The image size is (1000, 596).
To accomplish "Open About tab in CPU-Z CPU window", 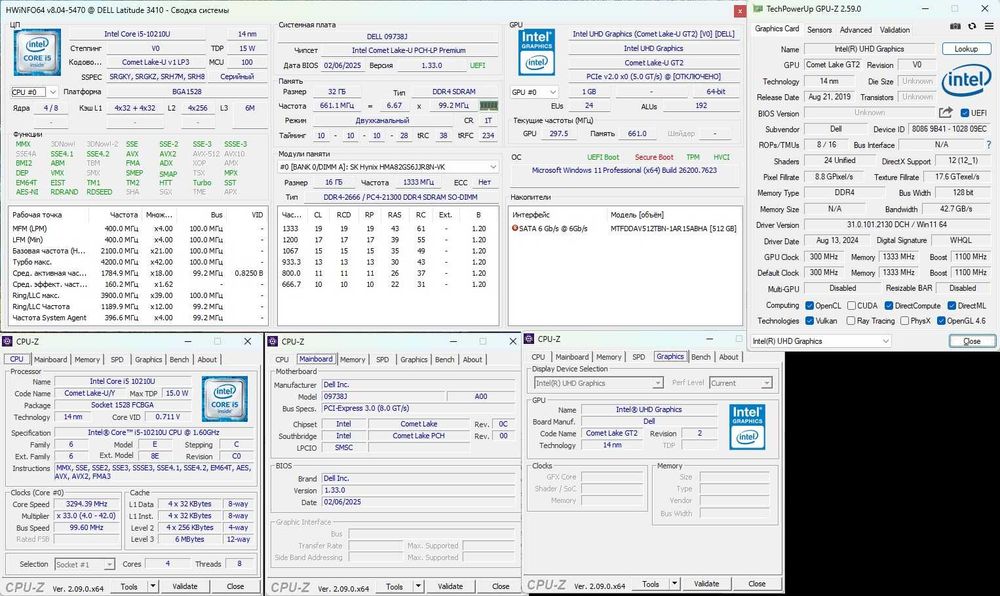I will [x=207, y=360].
